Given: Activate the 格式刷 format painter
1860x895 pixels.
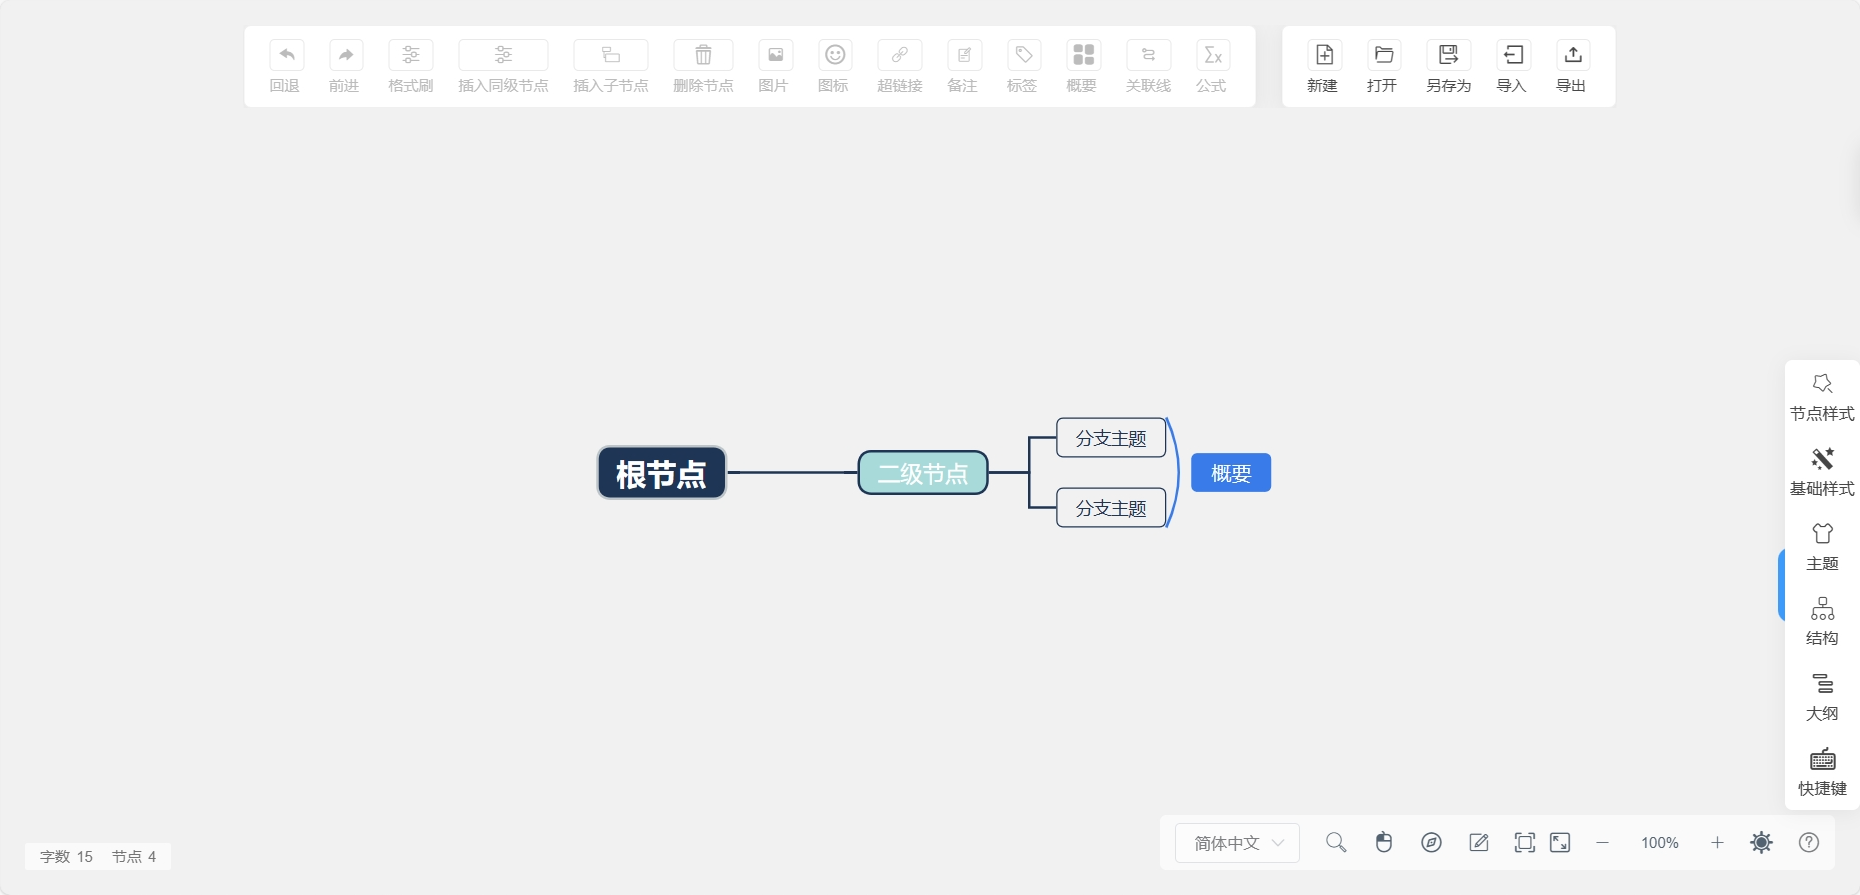Looking at the screenshot, I should (x=411, y=55).
